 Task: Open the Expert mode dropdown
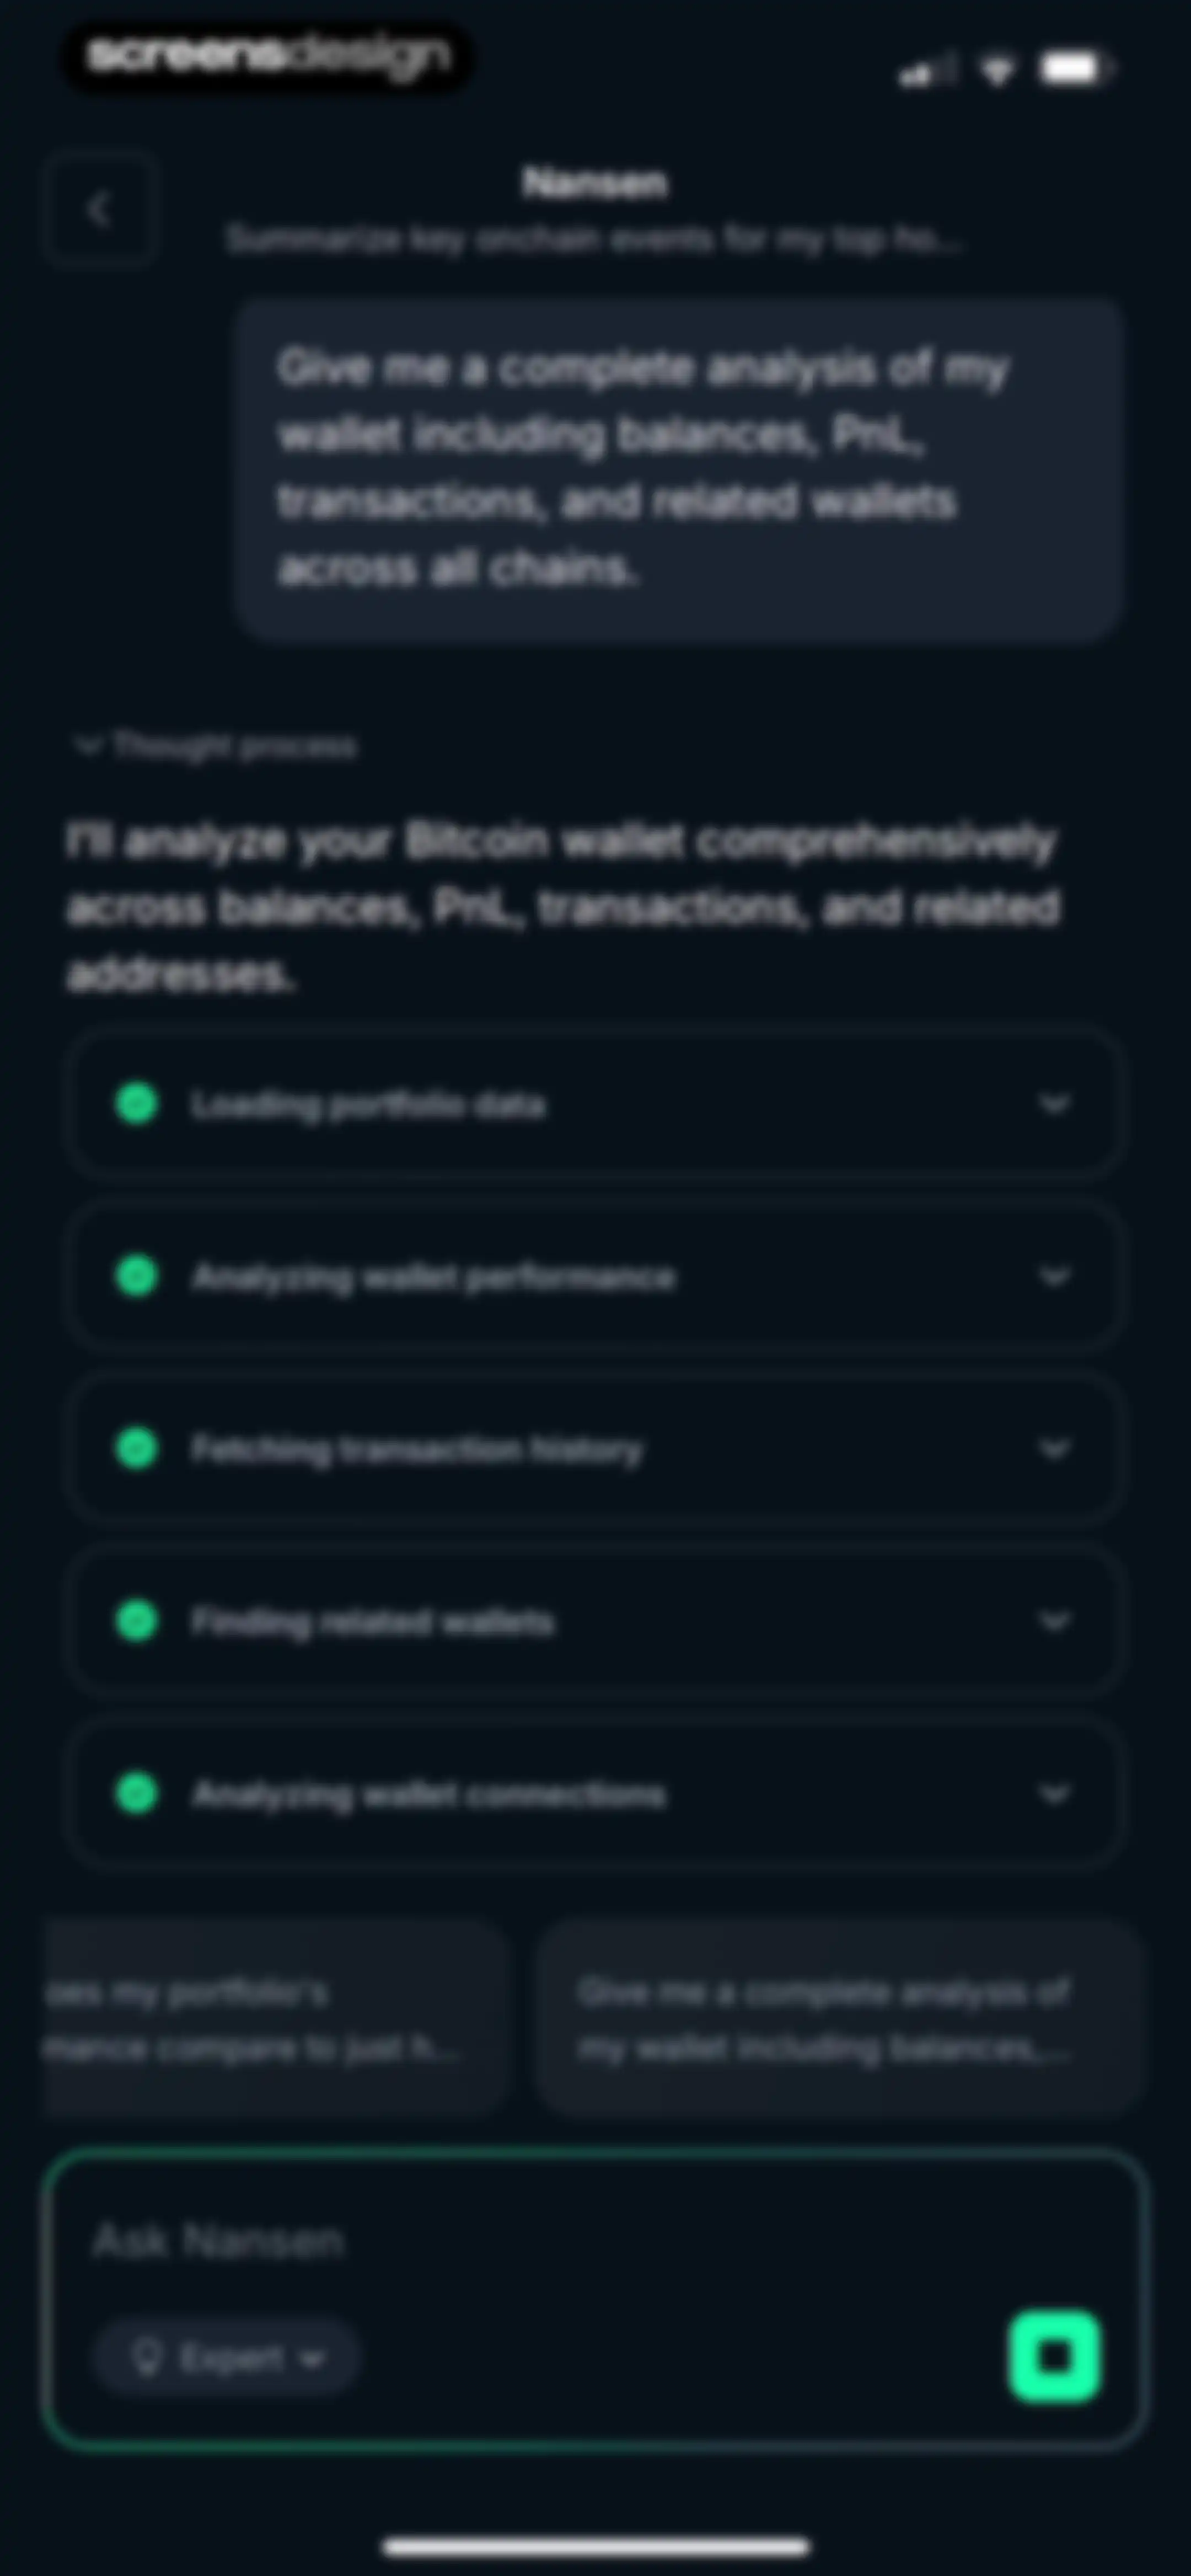[x=226, y=2358]
